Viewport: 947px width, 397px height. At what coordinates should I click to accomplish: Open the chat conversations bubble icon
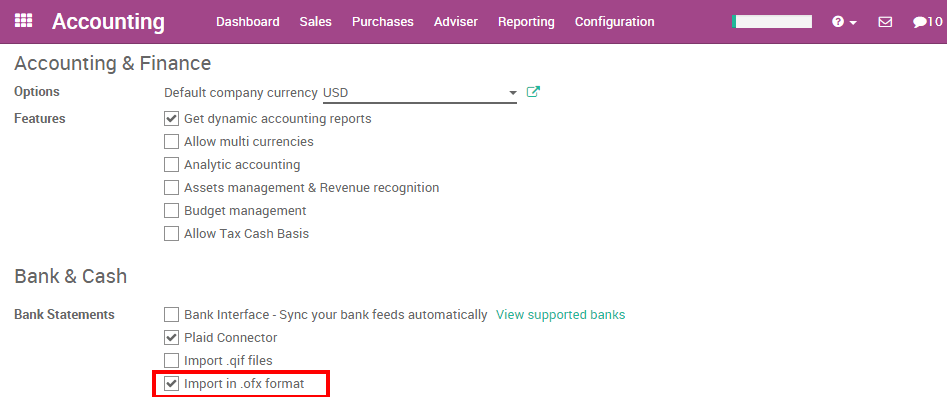[919, 22]
